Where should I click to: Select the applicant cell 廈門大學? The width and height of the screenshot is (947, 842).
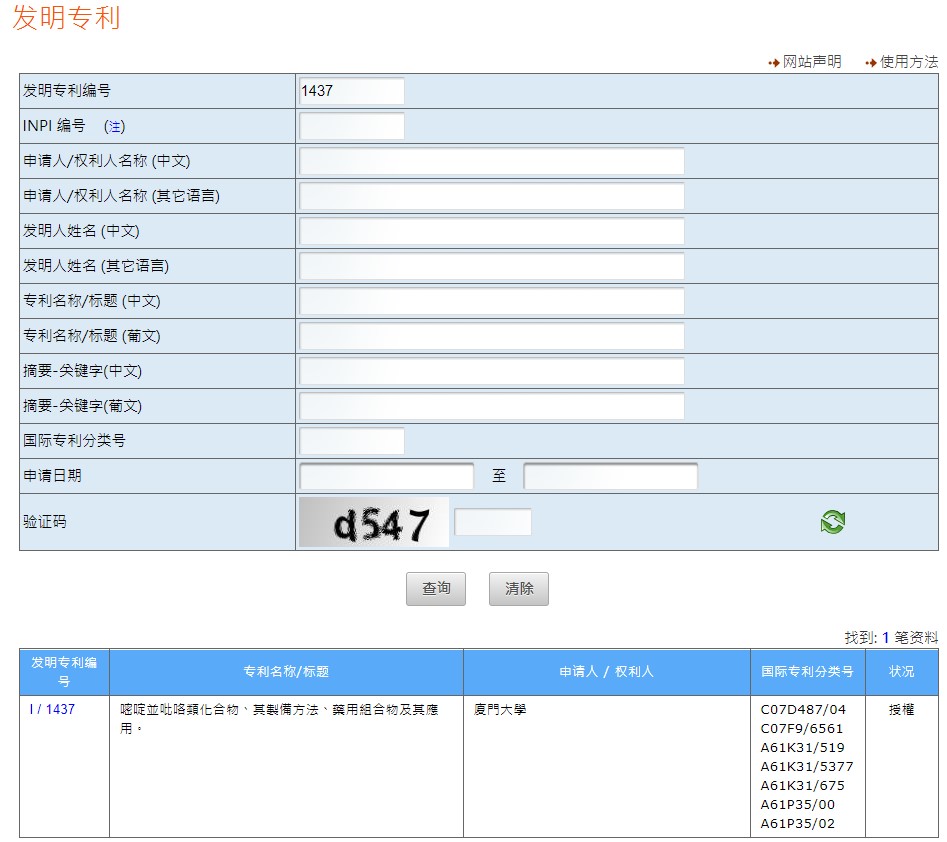click(x=499, y=709)
